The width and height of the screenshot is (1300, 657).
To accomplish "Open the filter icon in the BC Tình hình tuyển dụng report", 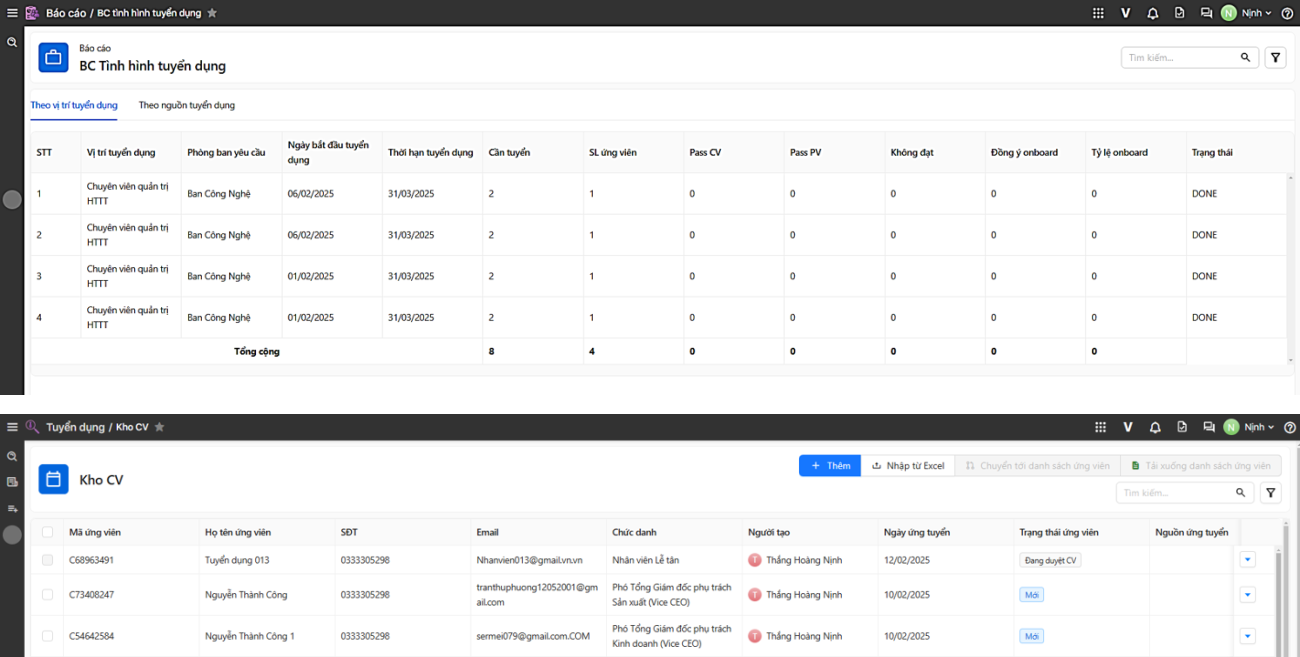I will (1275, 58).
